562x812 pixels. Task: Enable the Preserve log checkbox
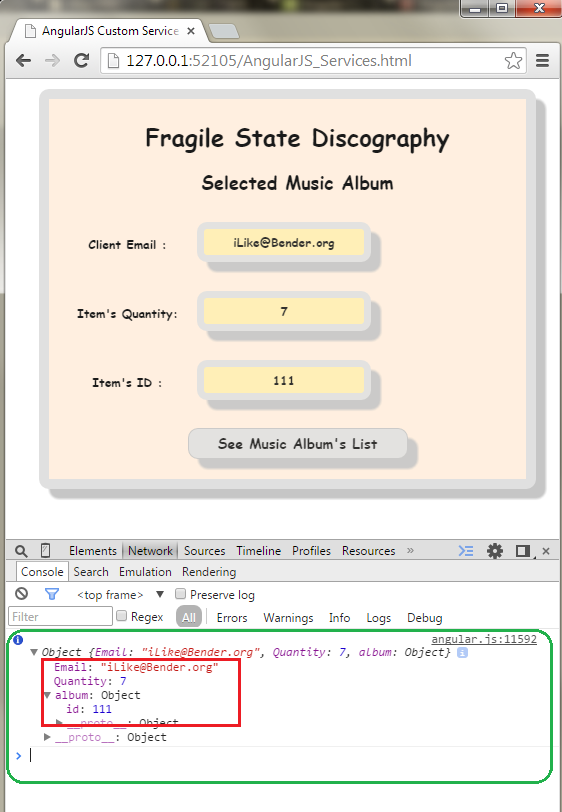coord(181,593)
